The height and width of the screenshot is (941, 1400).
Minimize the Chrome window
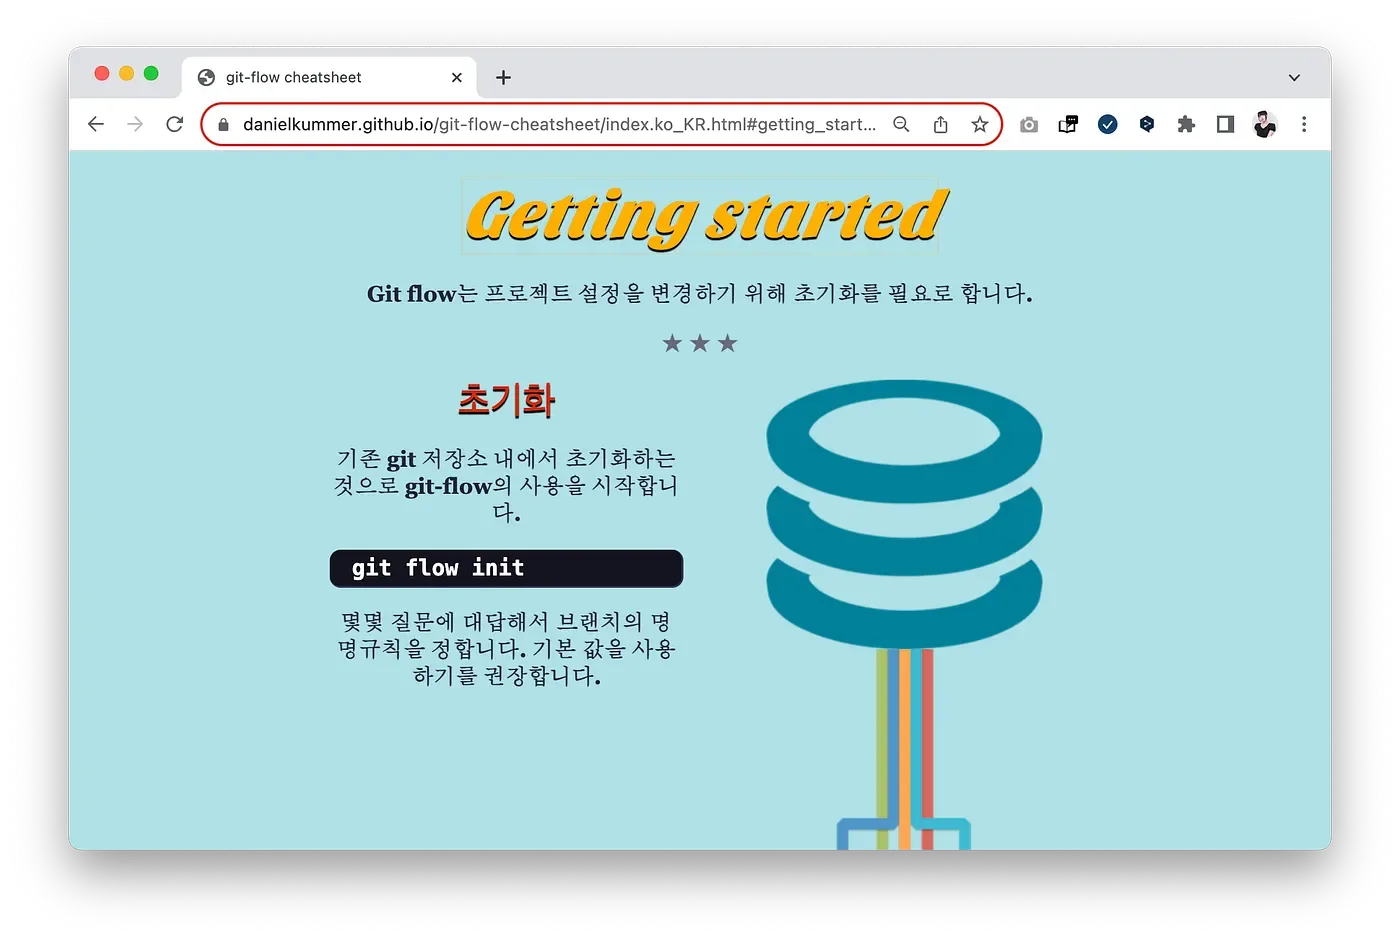pyautogui.click(x=126, y=73)
